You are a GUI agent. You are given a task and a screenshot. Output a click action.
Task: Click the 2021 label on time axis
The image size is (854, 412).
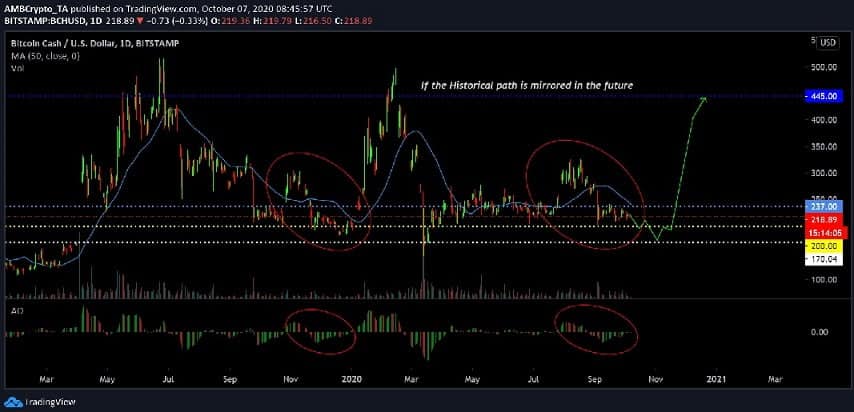pos(714,380)
